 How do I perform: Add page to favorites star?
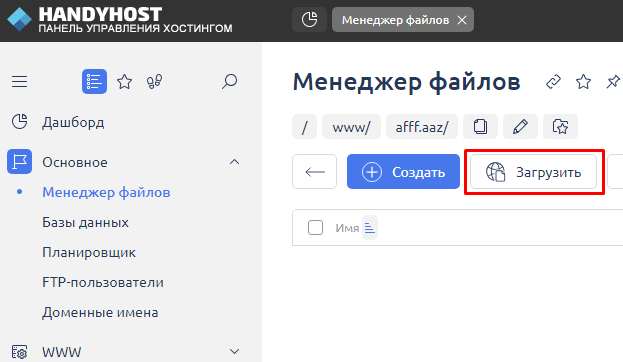(x=583, y=82)
